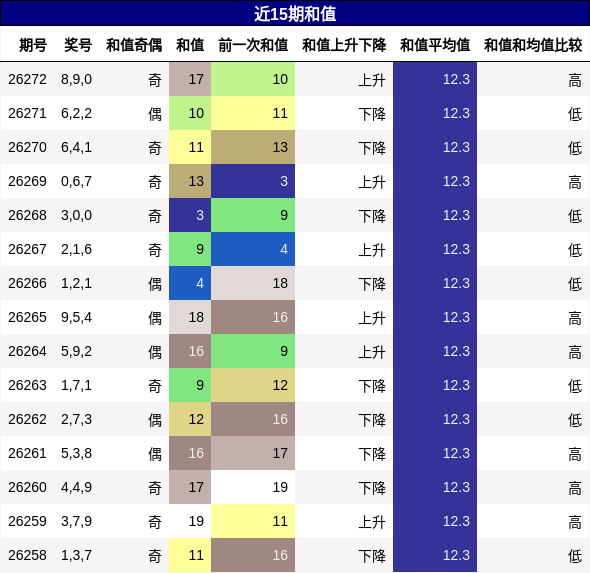The width and height of the screenshot is (590, 573).
Task: Click 上升 in row 26272
Action: (372, 80)
